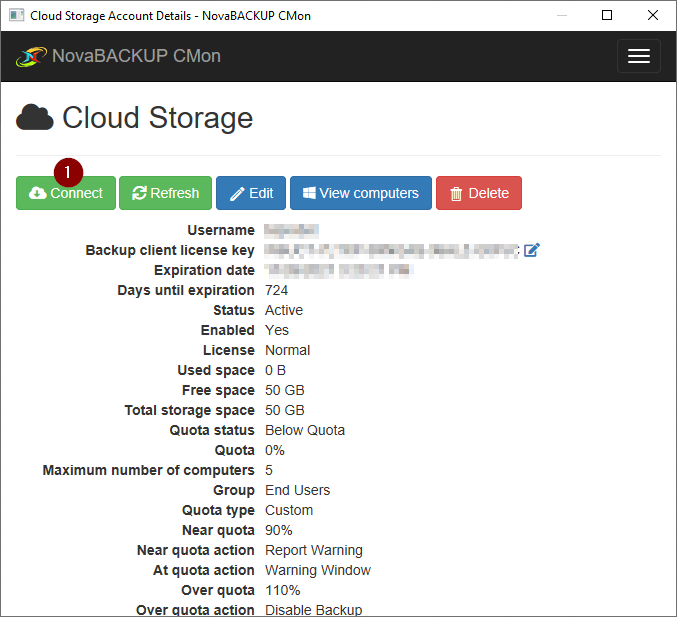This screenshot has width=677, height=617.
Task: Minimize the CMon window
Action: coord(562,16)
